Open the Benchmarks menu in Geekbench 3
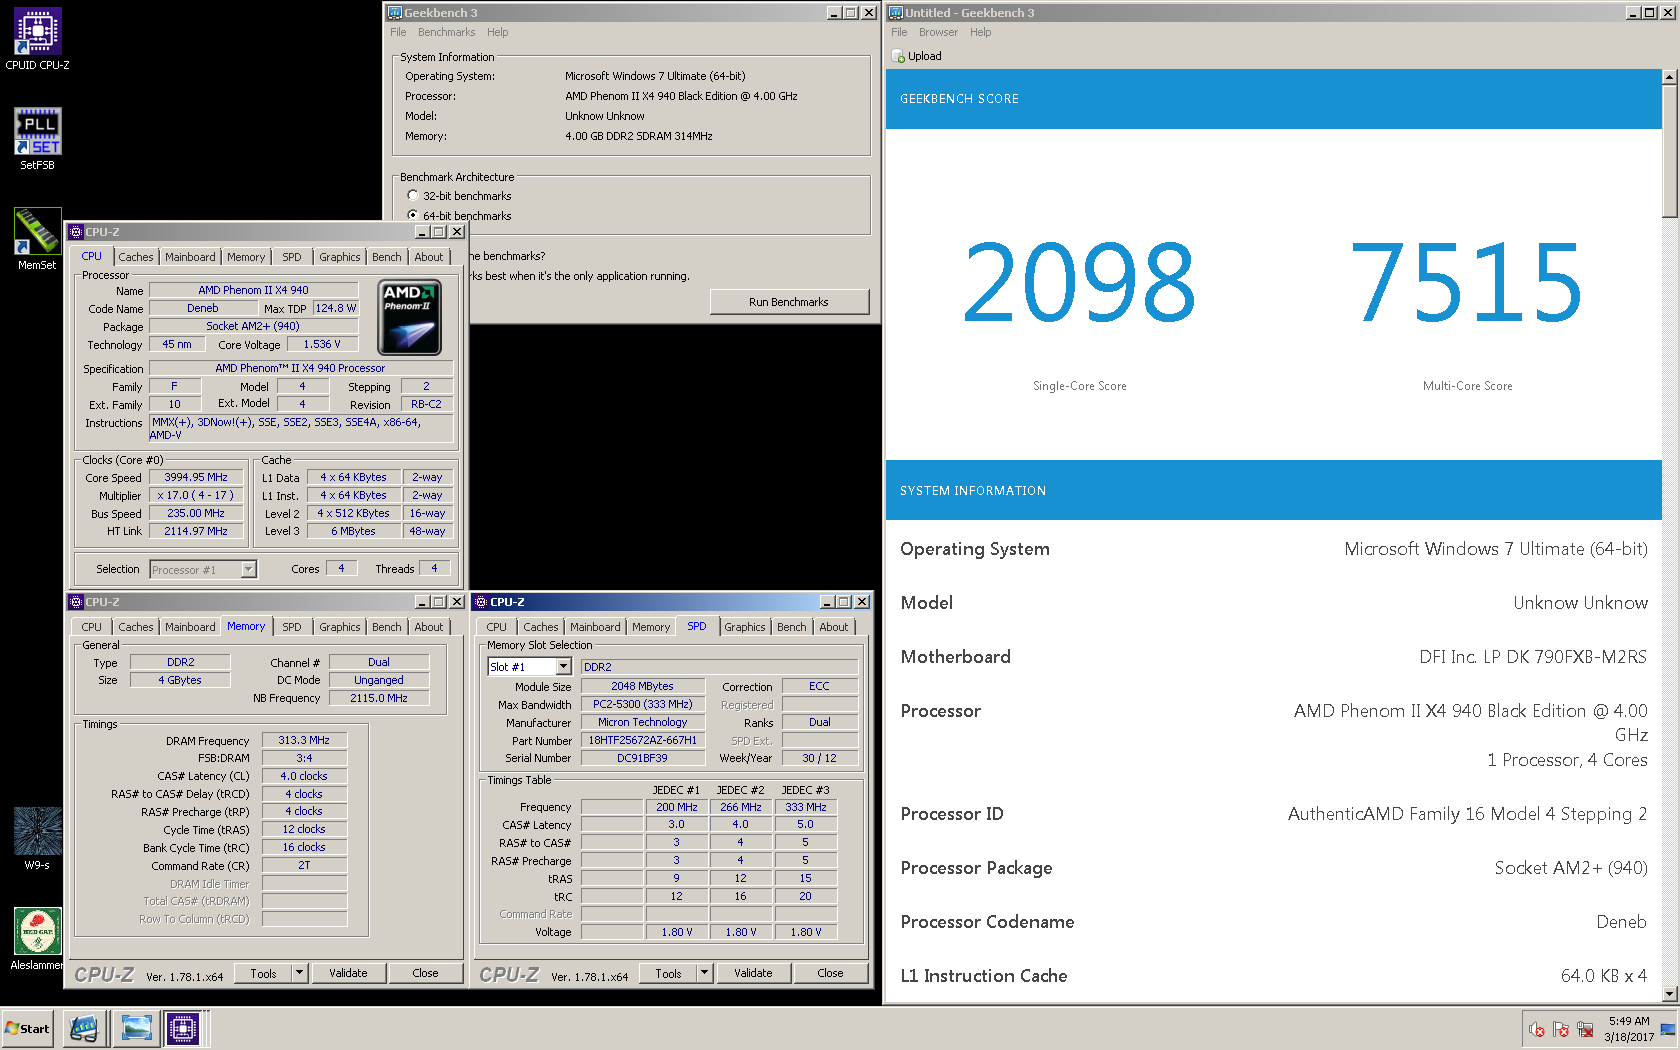 446,32
